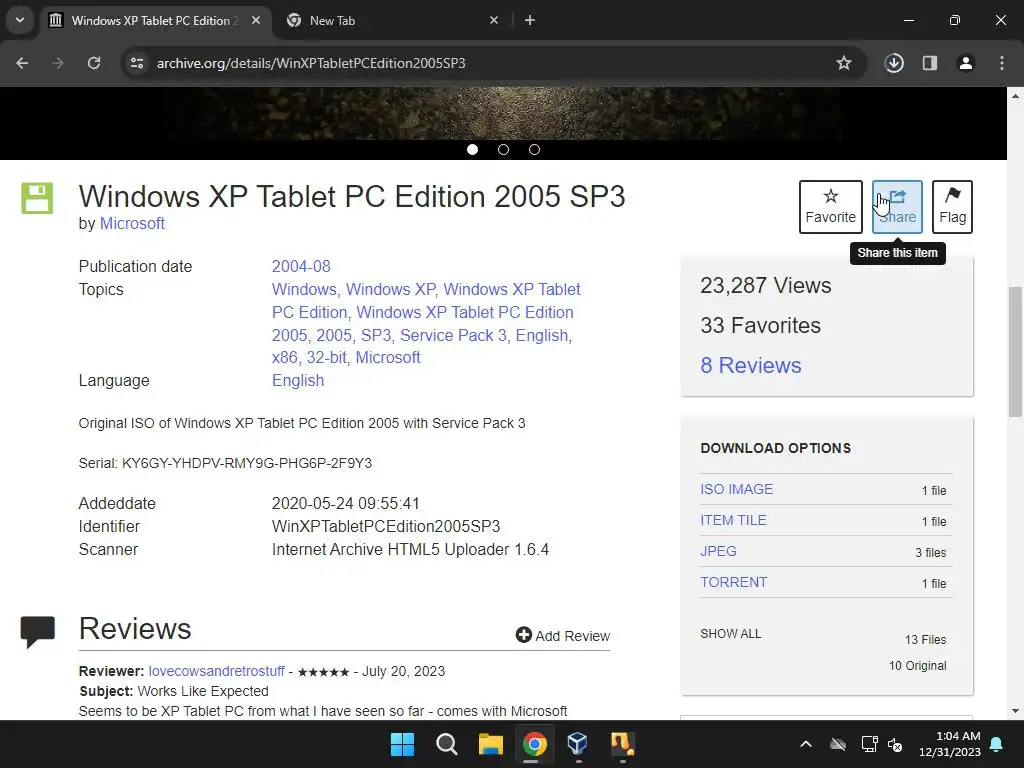Open the 32-bit topic link
The image size is (1024, 768).
click(327, 357)
